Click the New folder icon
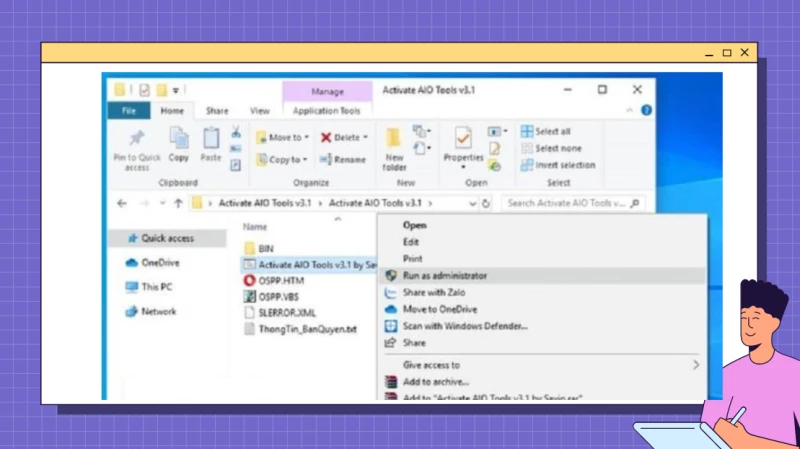 tap(394, 139)
